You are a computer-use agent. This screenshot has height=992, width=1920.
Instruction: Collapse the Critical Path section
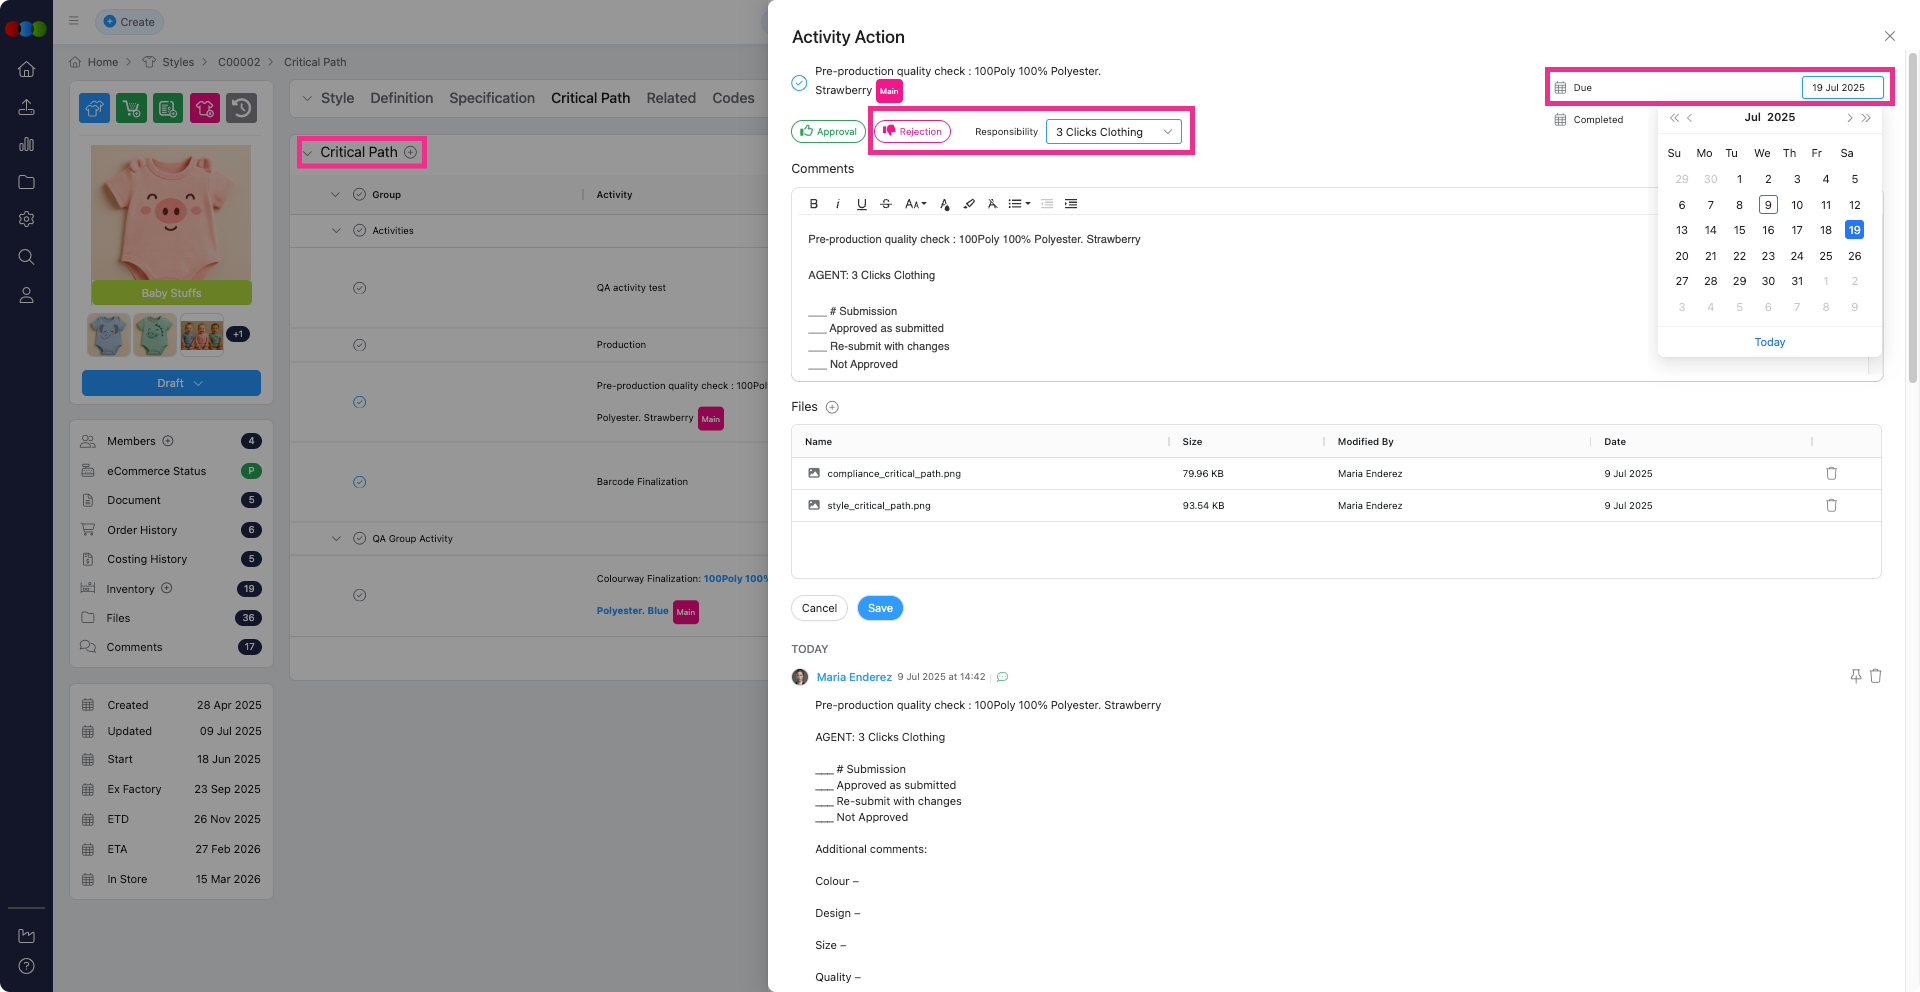coord(308,153)
